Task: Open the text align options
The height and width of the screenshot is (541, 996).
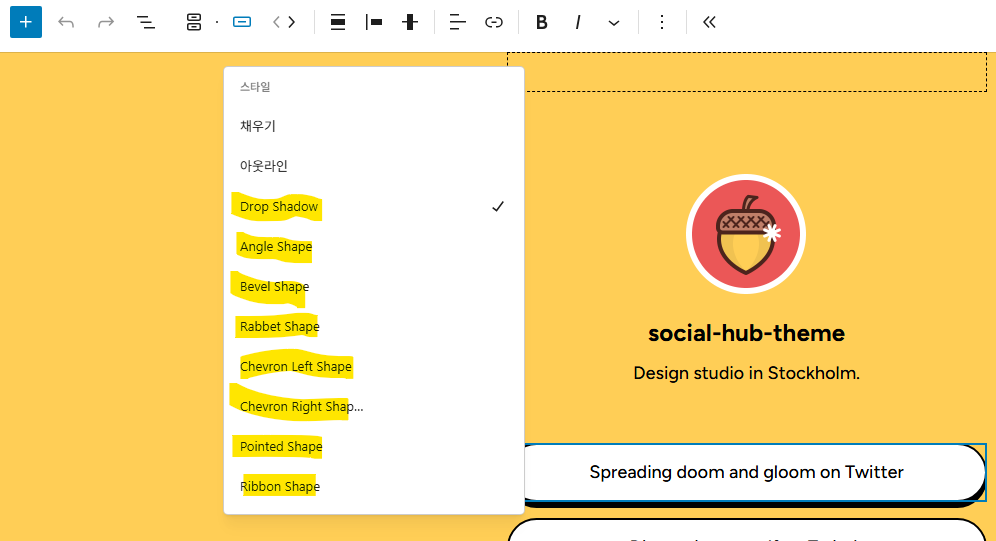Action: (458, 22)
